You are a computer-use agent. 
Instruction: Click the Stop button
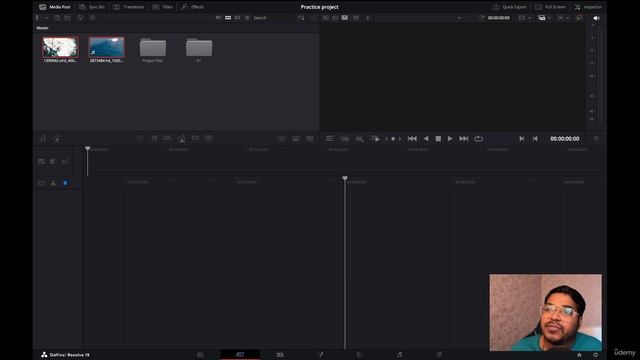coord(438,139)
